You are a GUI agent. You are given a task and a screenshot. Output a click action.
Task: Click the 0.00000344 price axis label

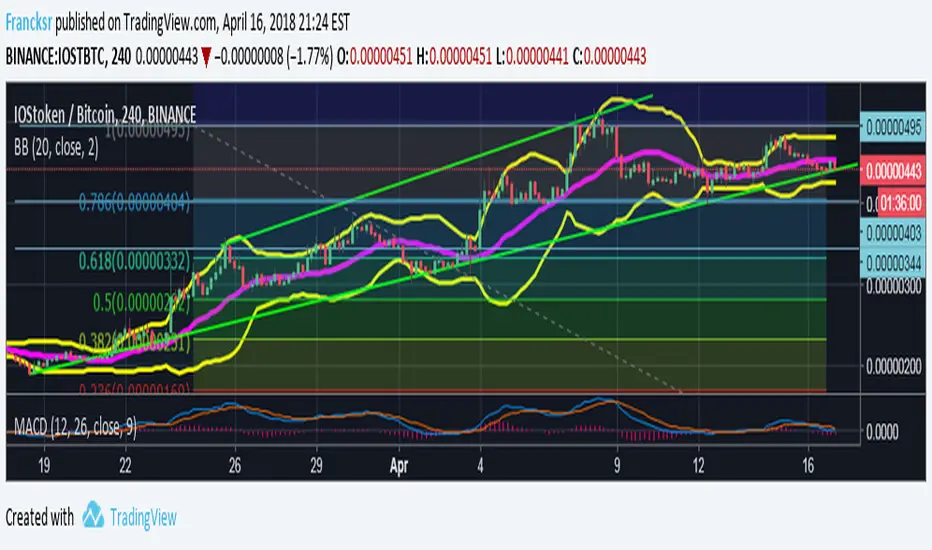pyautogui.click(x=893, y=262)
